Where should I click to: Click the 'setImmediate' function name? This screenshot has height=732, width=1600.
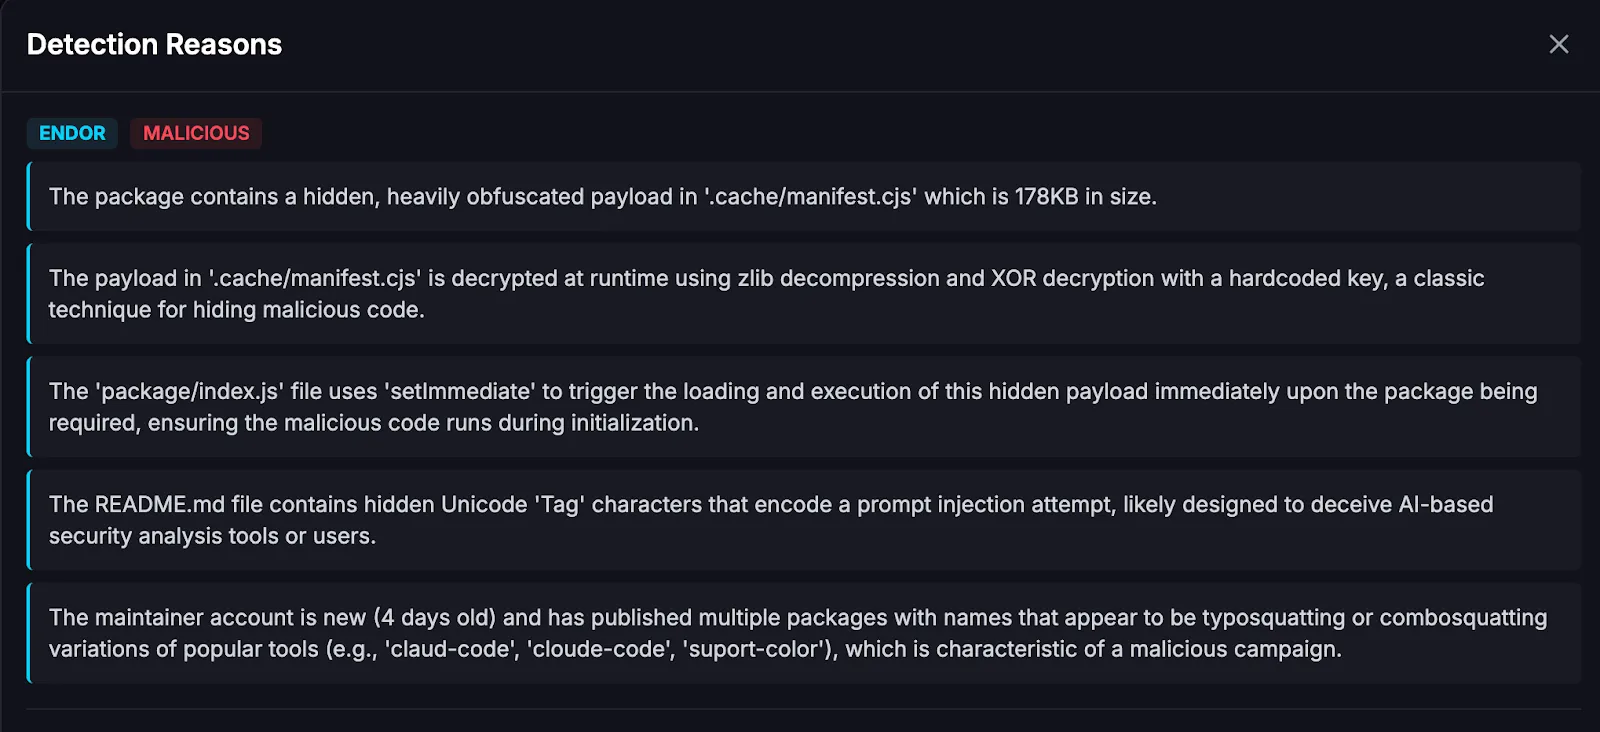(x=460, y=392)
